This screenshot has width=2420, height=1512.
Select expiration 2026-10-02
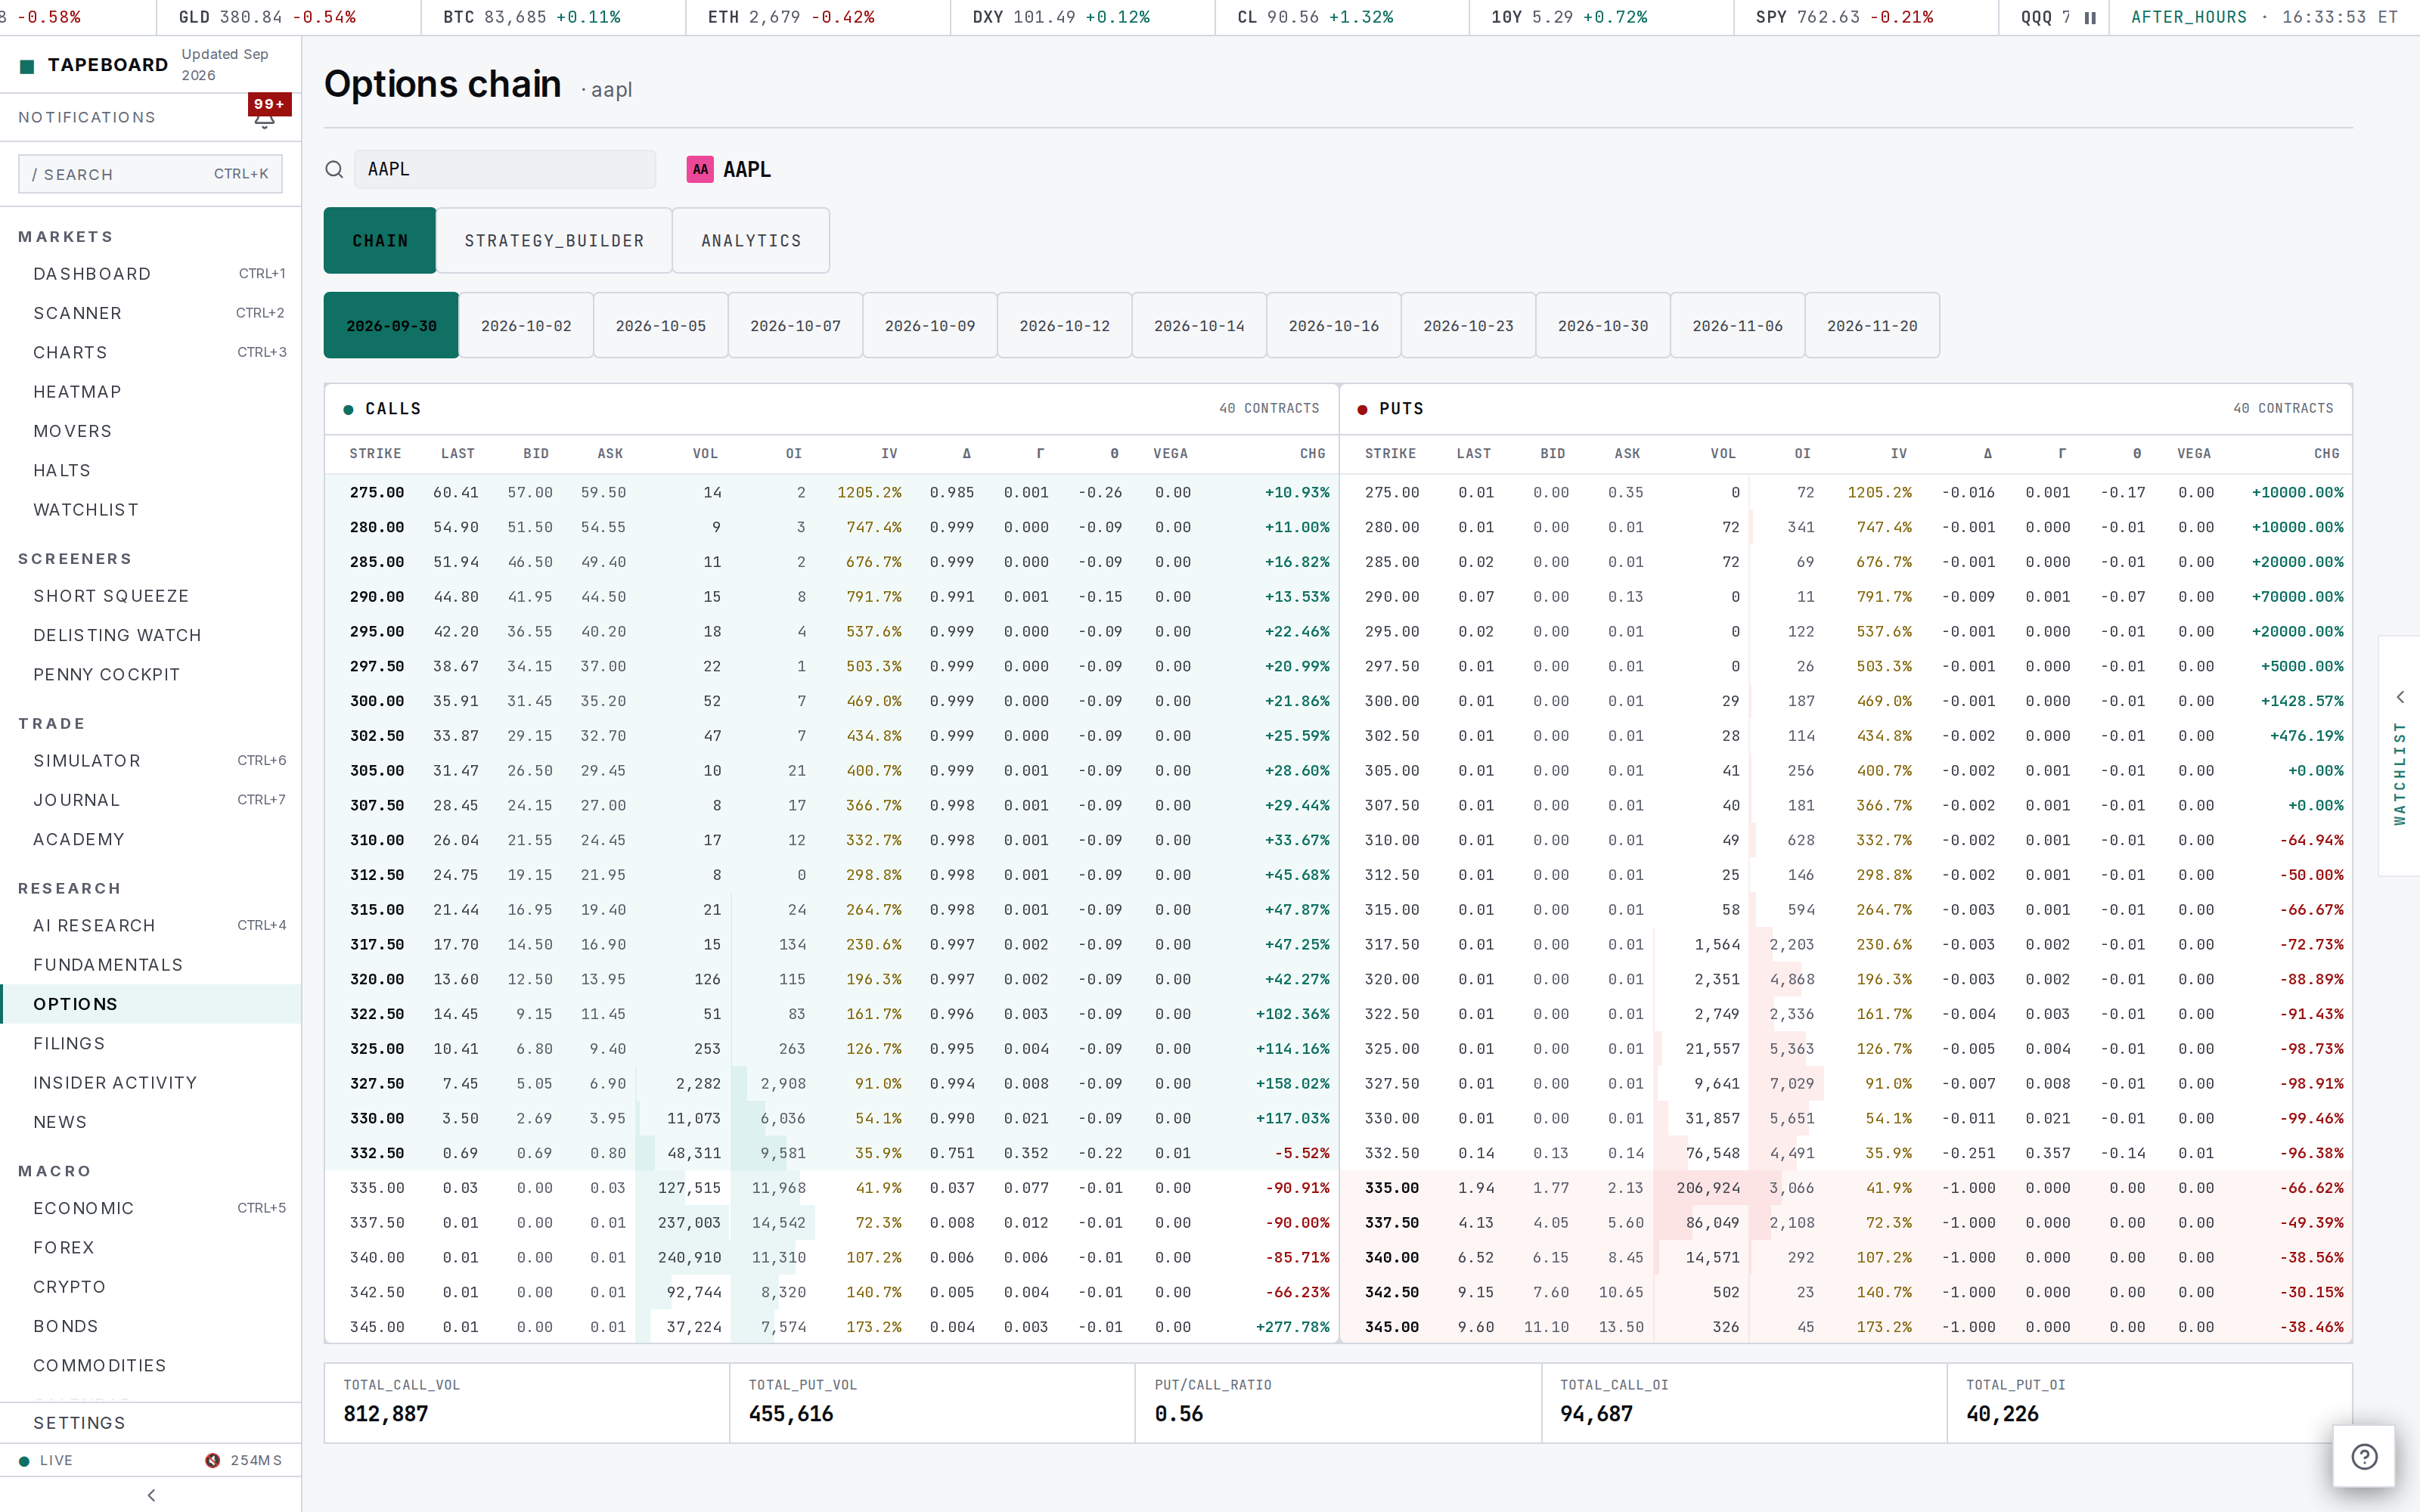click(526, 326)
